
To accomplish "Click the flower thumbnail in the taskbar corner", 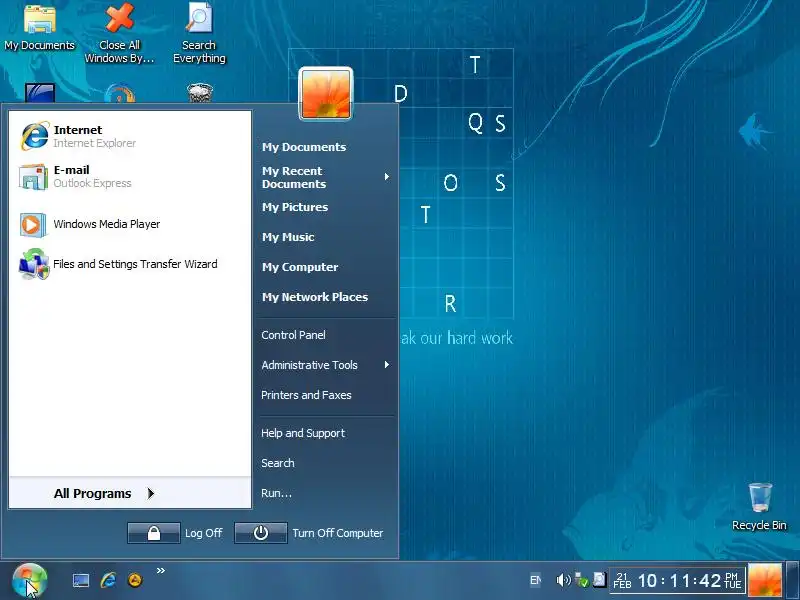I will coord(765,581).
